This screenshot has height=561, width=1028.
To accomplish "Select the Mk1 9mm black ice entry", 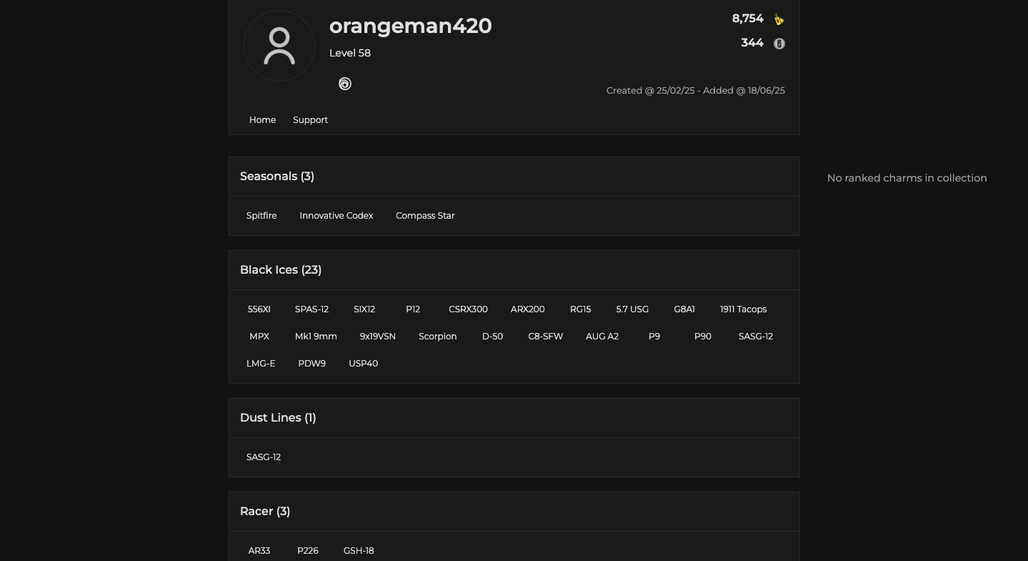I will (316, 336).
